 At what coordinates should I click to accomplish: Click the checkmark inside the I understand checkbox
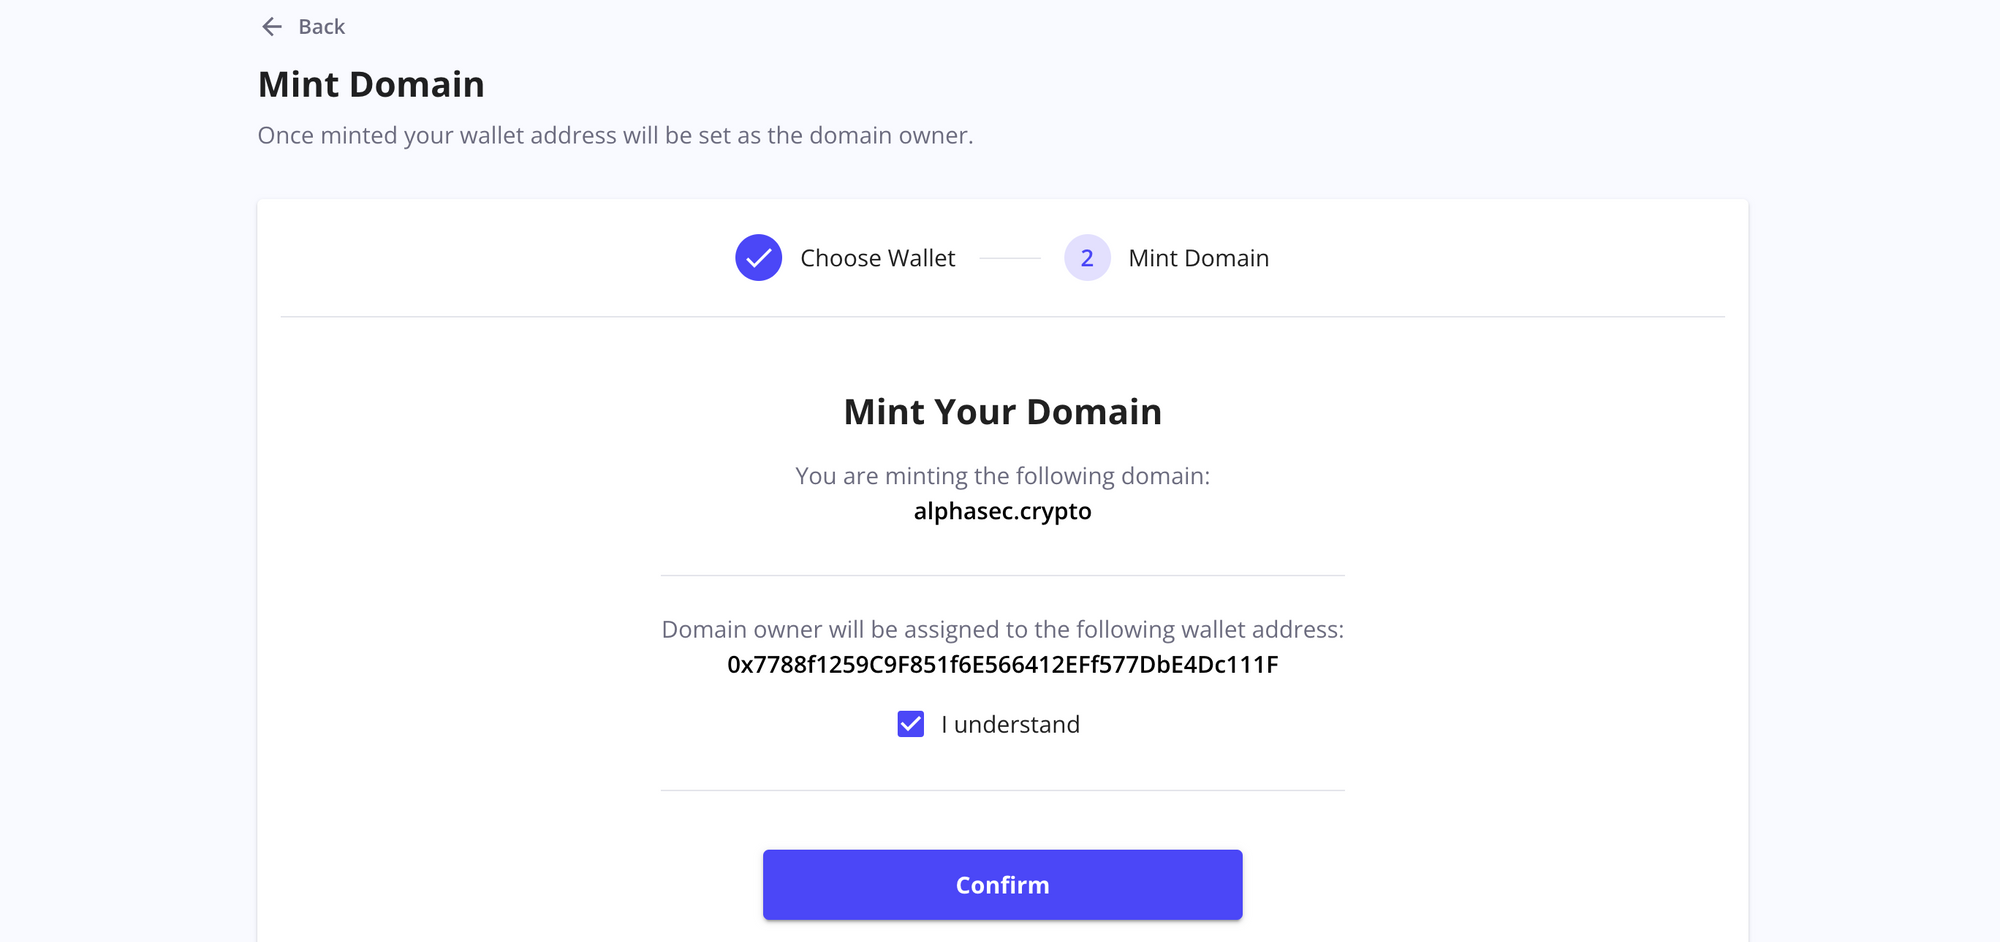pyautogui.click(x=910, y=724)
